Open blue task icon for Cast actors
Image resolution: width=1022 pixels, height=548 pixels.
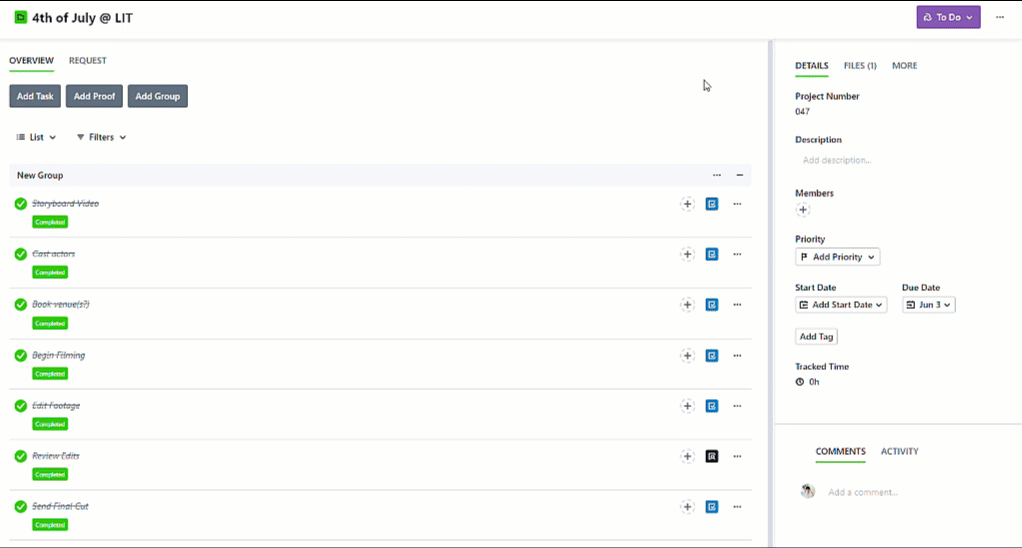click(x=712, y=254)
